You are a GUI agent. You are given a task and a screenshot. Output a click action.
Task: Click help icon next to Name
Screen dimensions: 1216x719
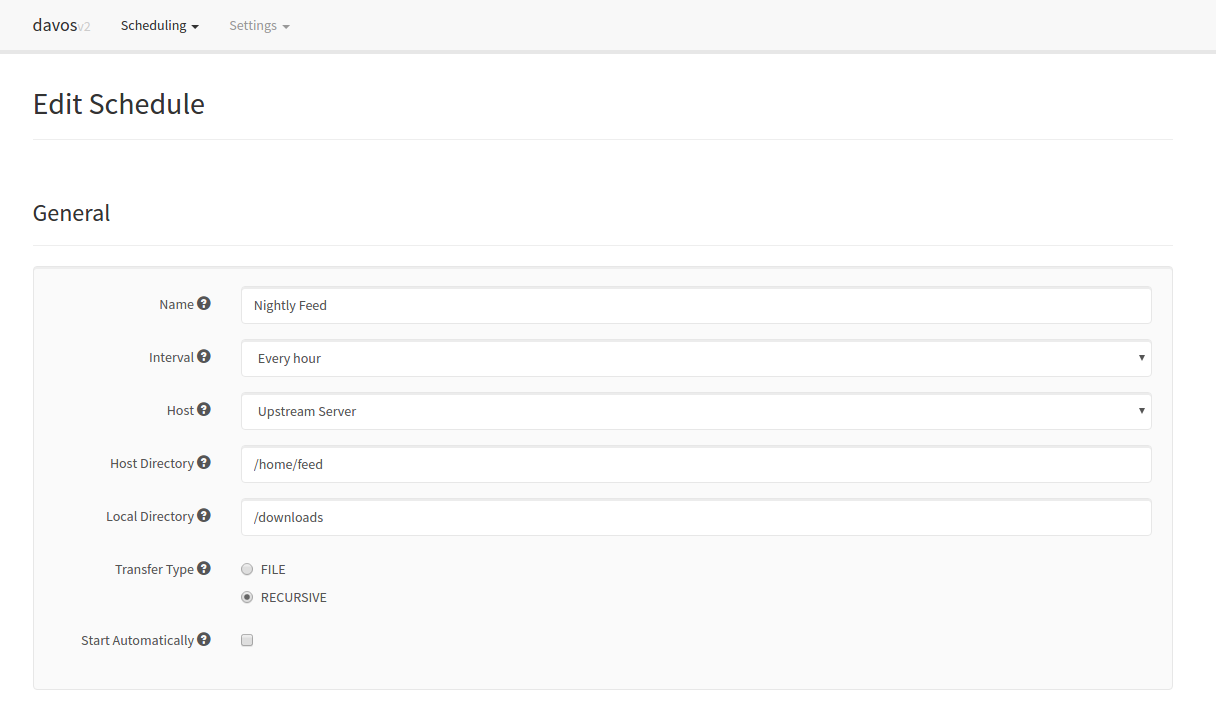(x=204, y=303)
